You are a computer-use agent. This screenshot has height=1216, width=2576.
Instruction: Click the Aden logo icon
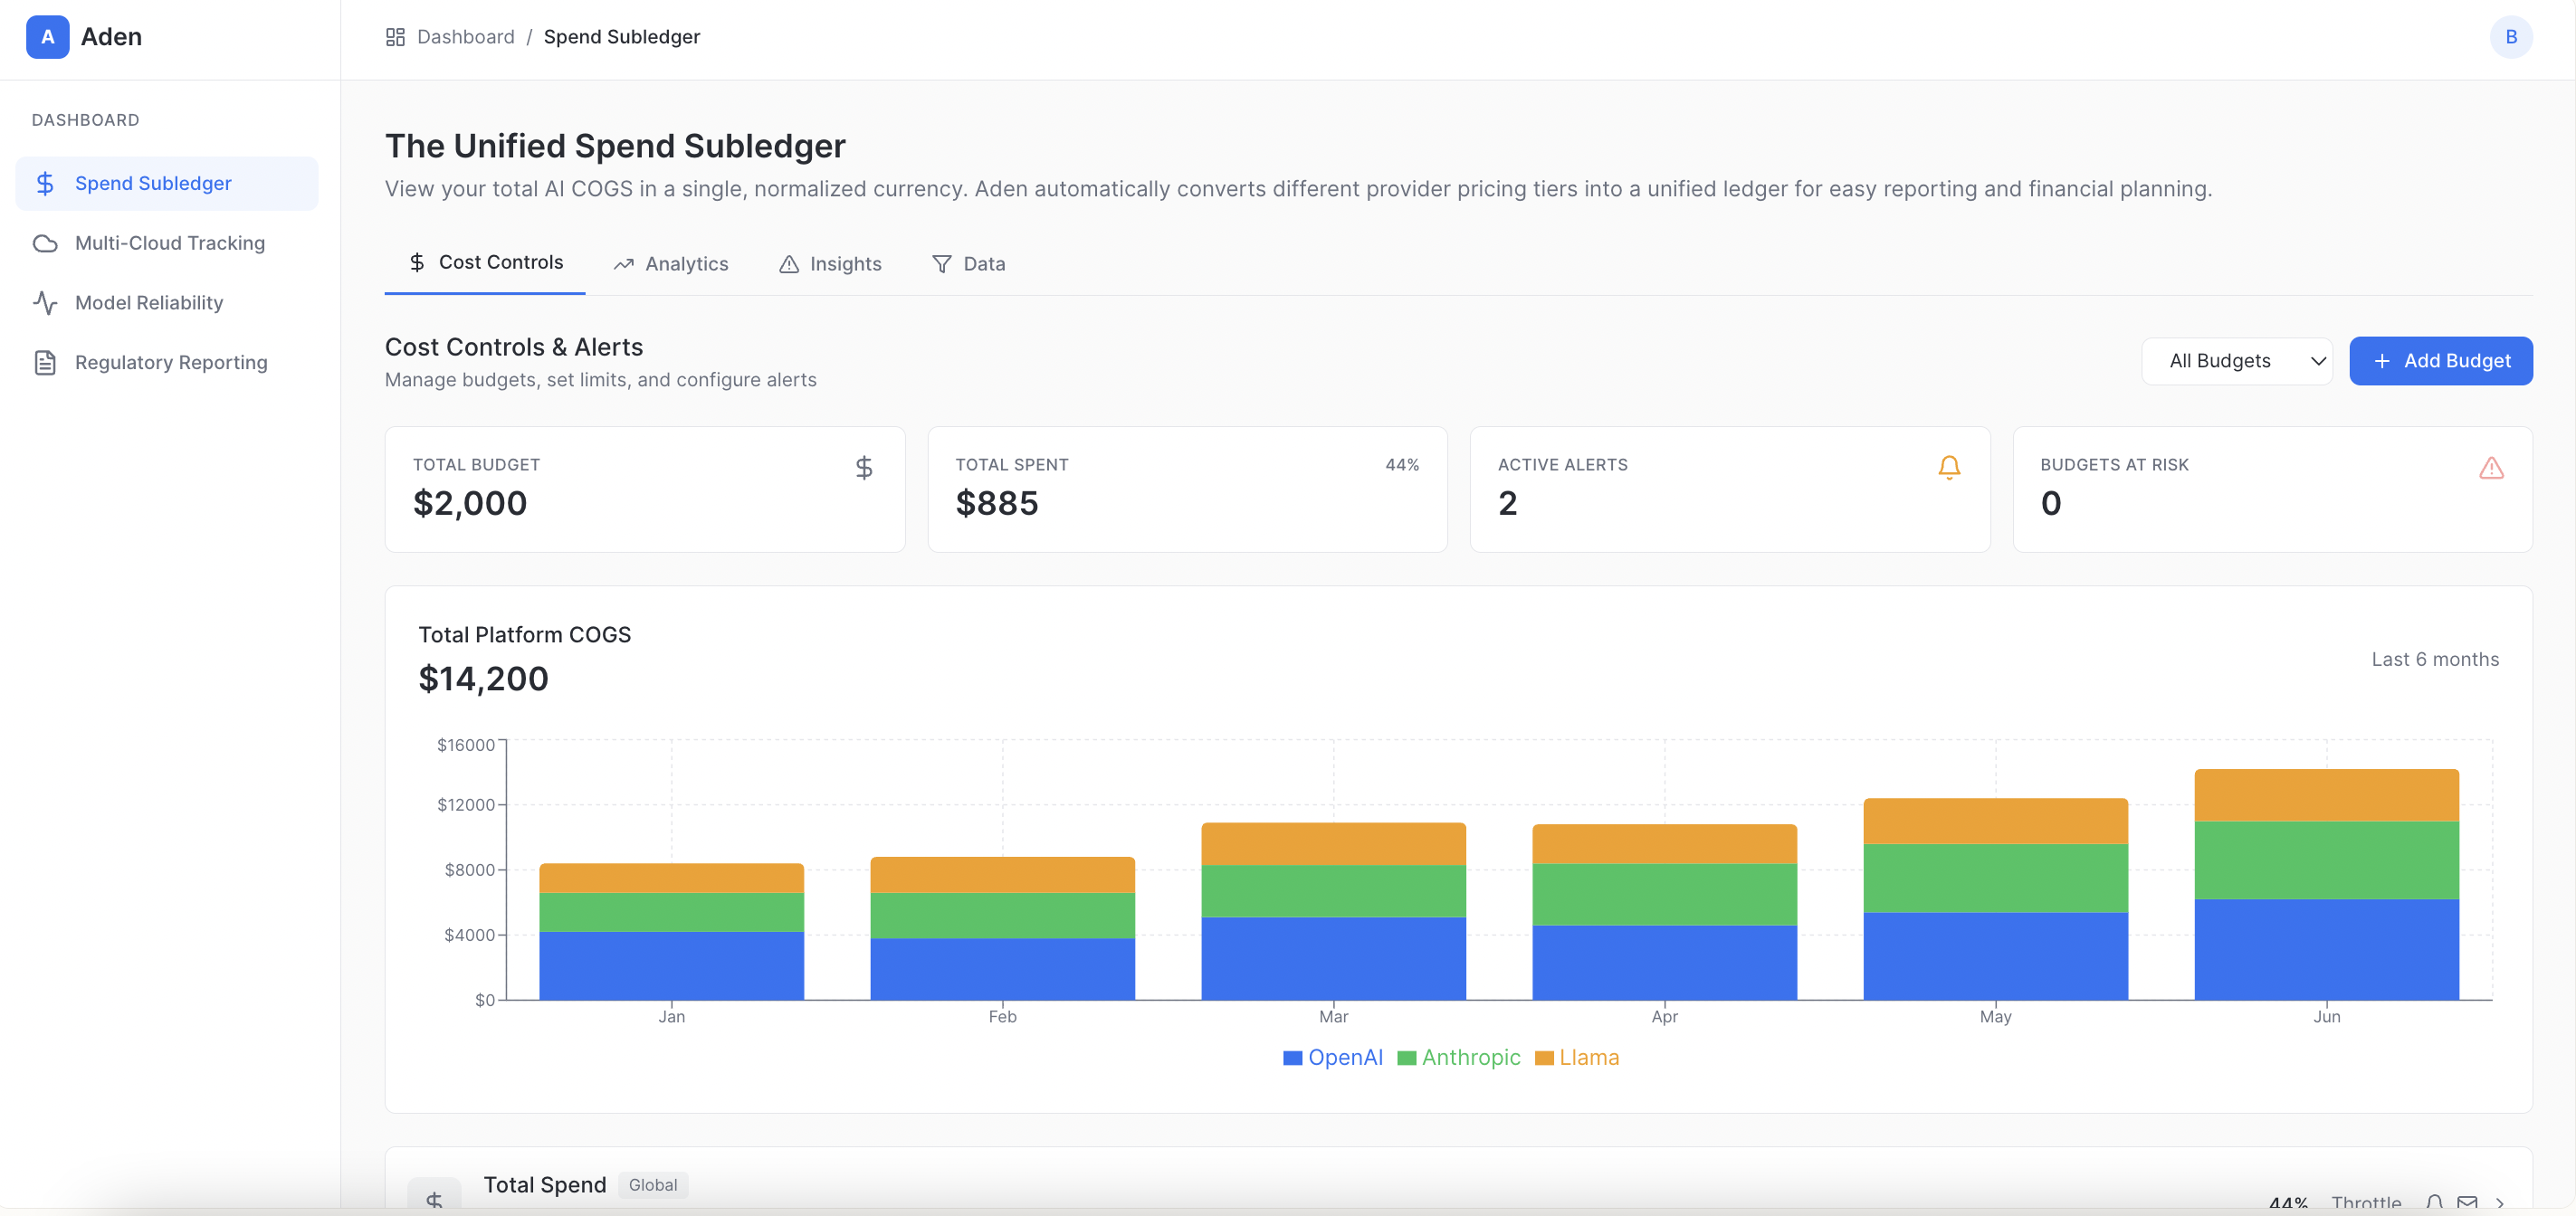click(47, 37)
